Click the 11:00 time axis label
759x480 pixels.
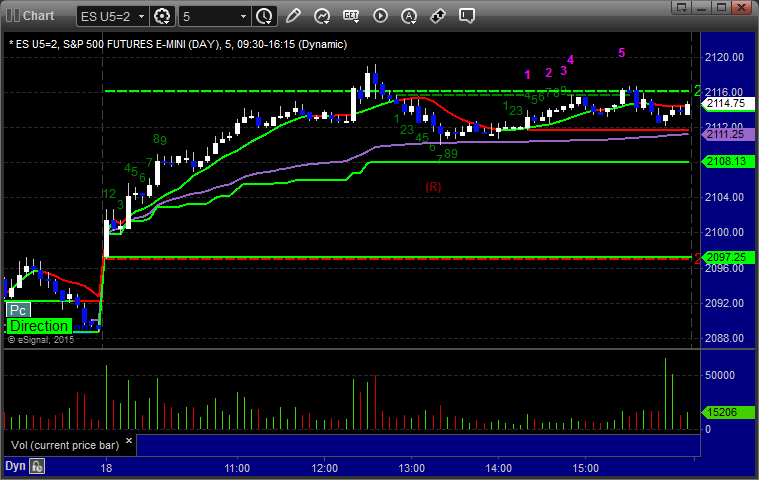click(x=237, y=468)
